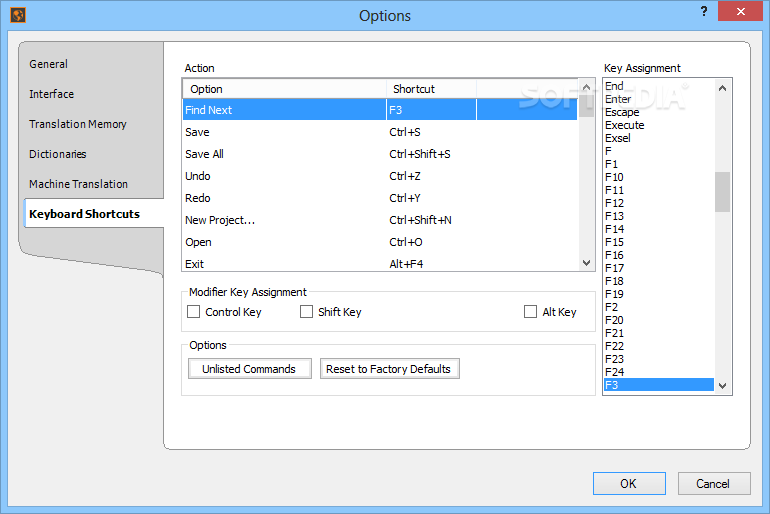The height and width of the screenshot is (514, 770).
Task: Click the Key Assignment list scrollbar thumb
Action: tap(722, 192)
